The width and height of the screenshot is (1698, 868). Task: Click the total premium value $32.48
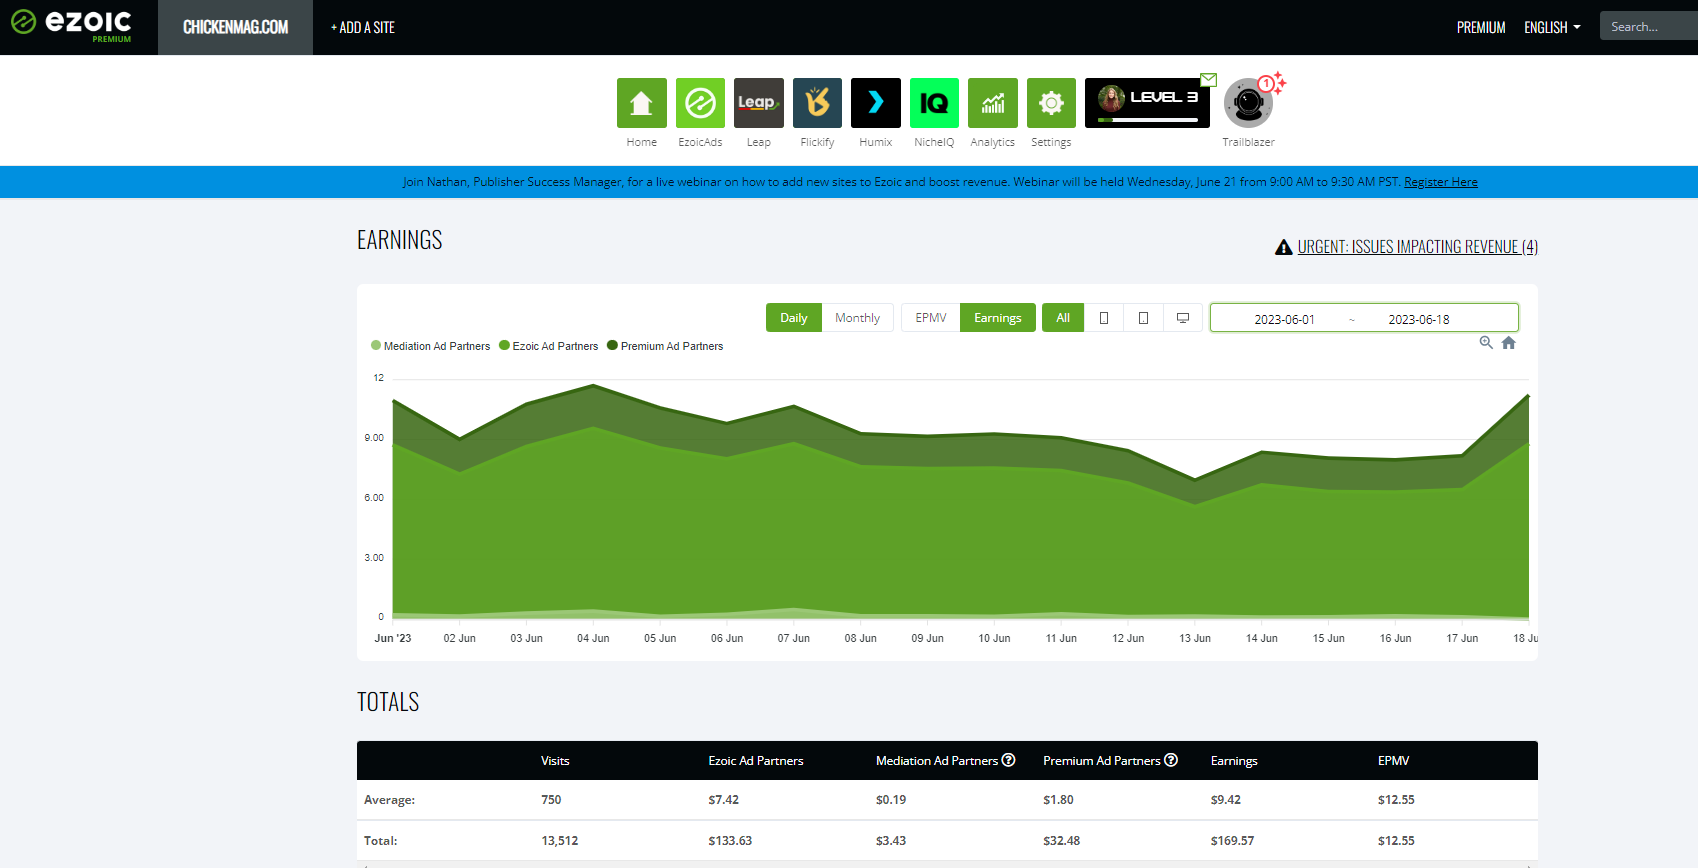pyautogui.click(x=1062, y=841)
